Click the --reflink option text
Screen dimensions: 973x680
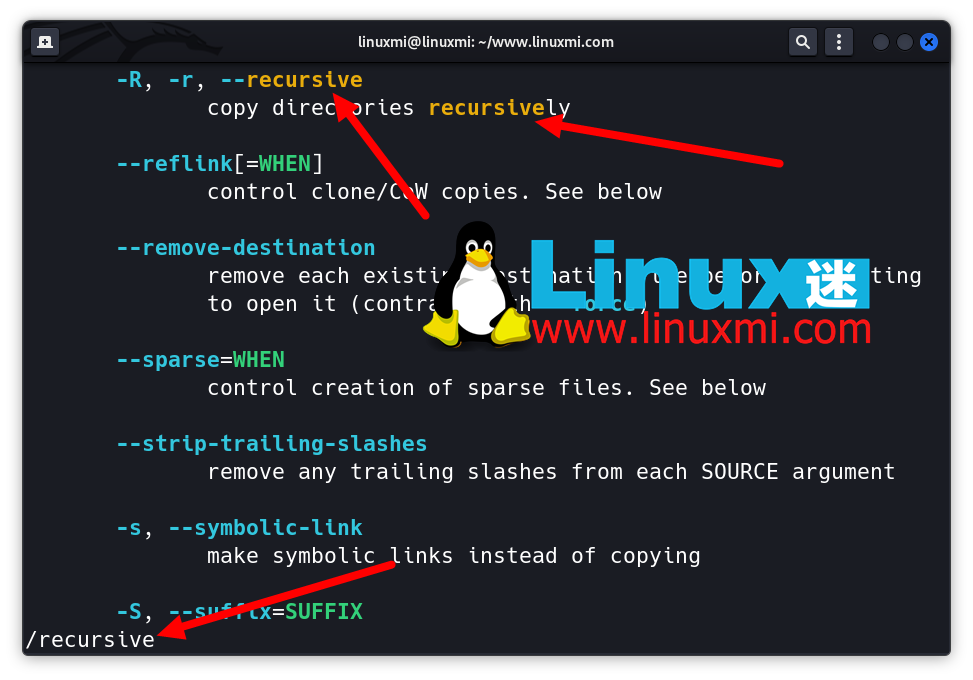(x=174, y=164)
